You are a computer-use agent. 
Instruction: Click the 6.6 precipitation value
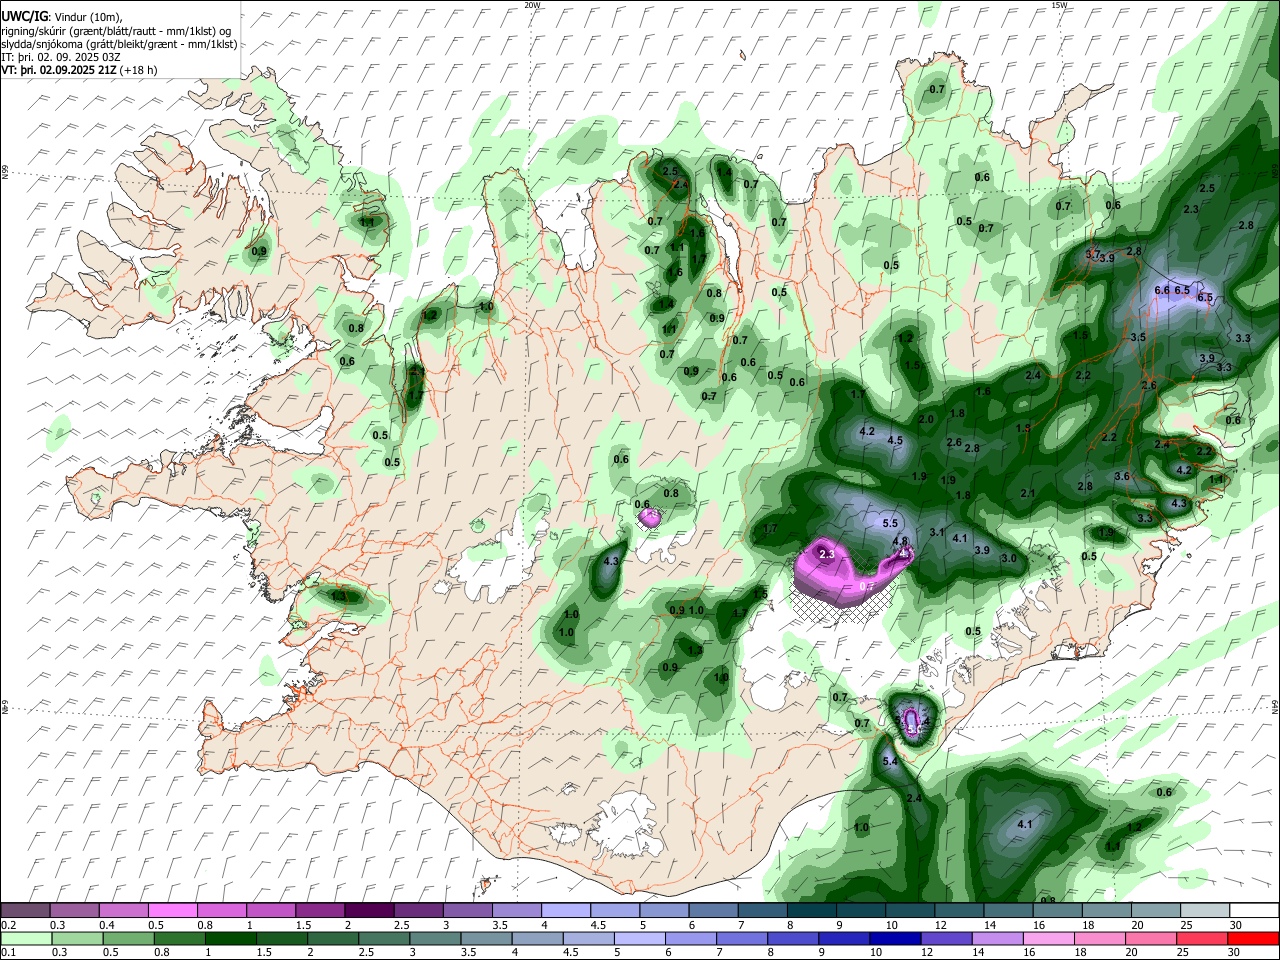(1162, 290)
